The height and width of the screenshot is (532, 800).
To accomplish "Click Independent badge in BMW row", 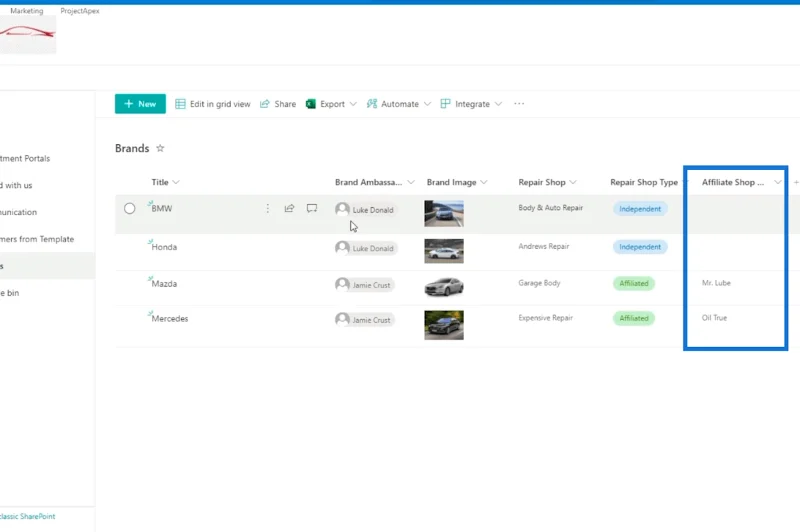I will (640, 209).
